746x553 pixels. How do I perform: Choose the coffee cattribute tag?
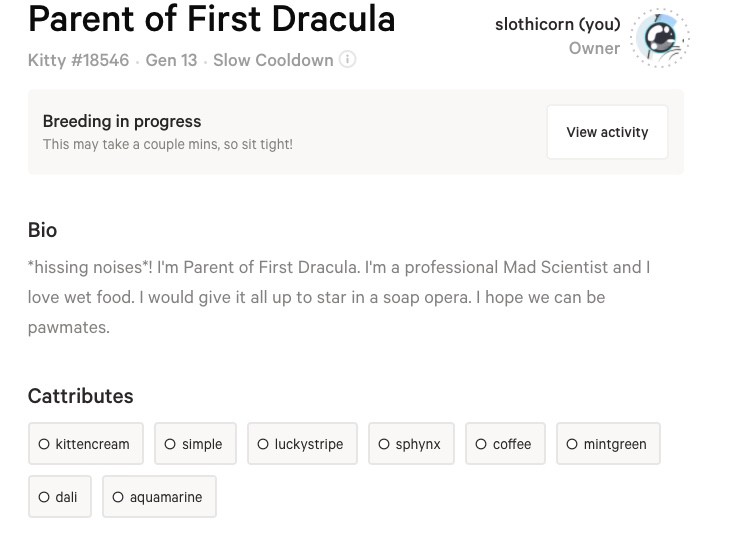click(x=505, y=444)
